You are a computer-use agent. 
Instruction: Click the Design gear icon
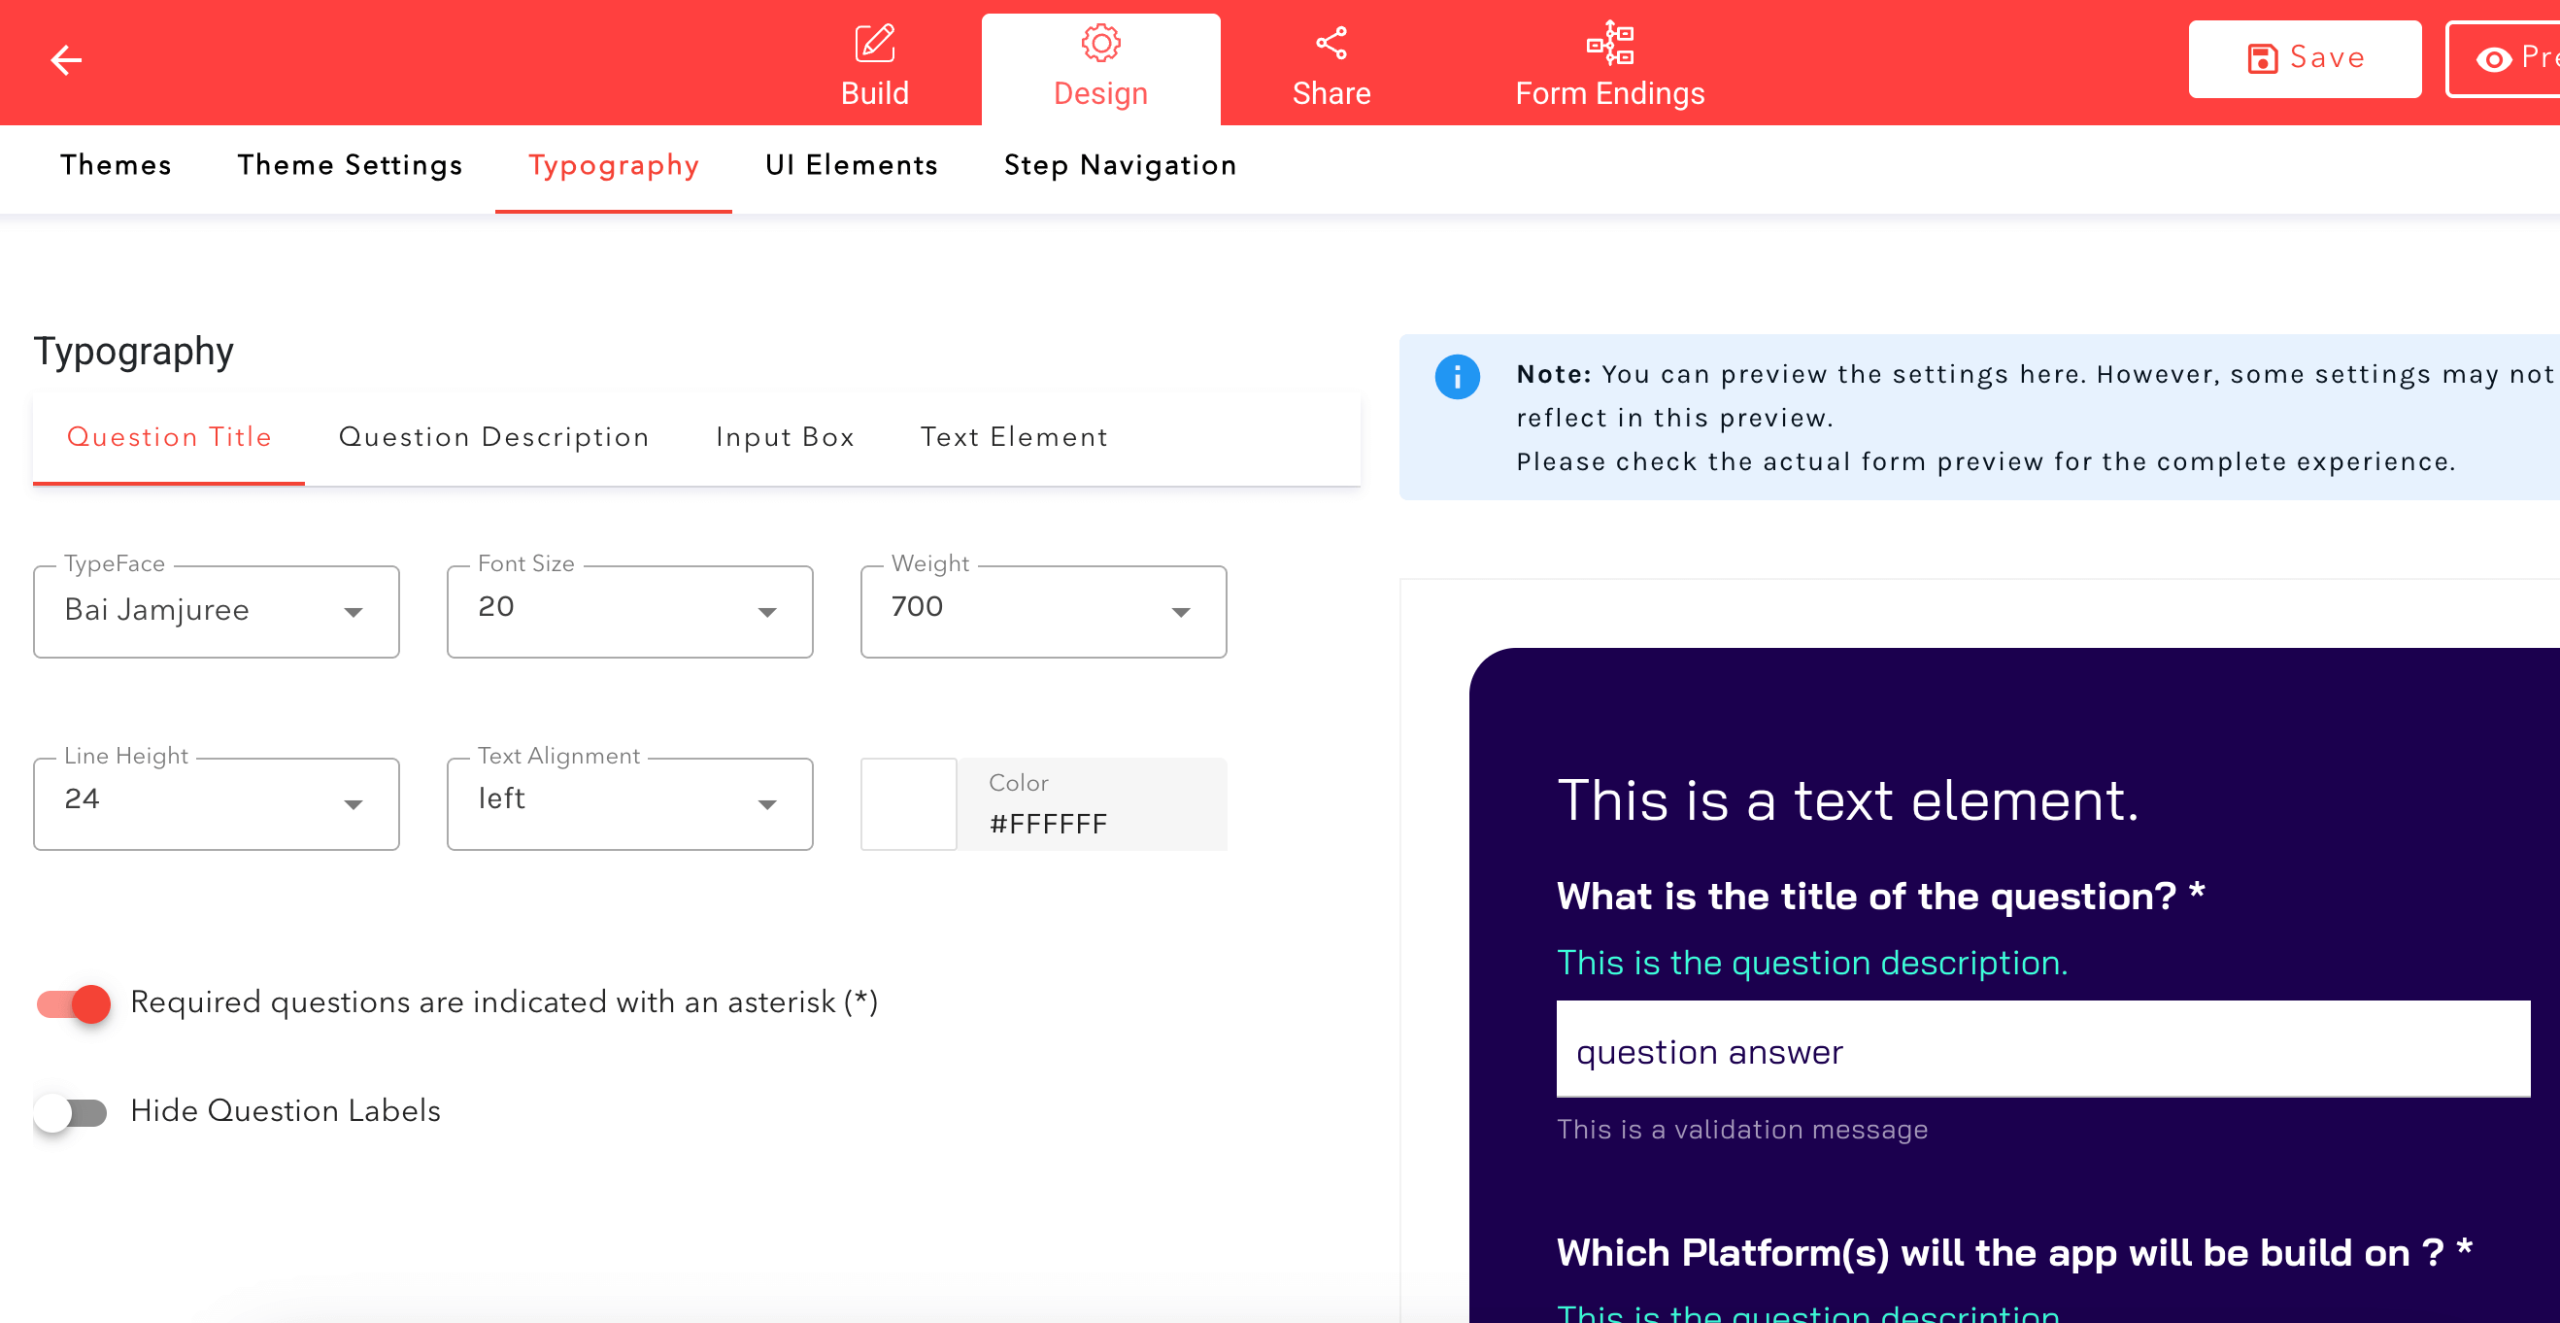[x=1100, y=43]
